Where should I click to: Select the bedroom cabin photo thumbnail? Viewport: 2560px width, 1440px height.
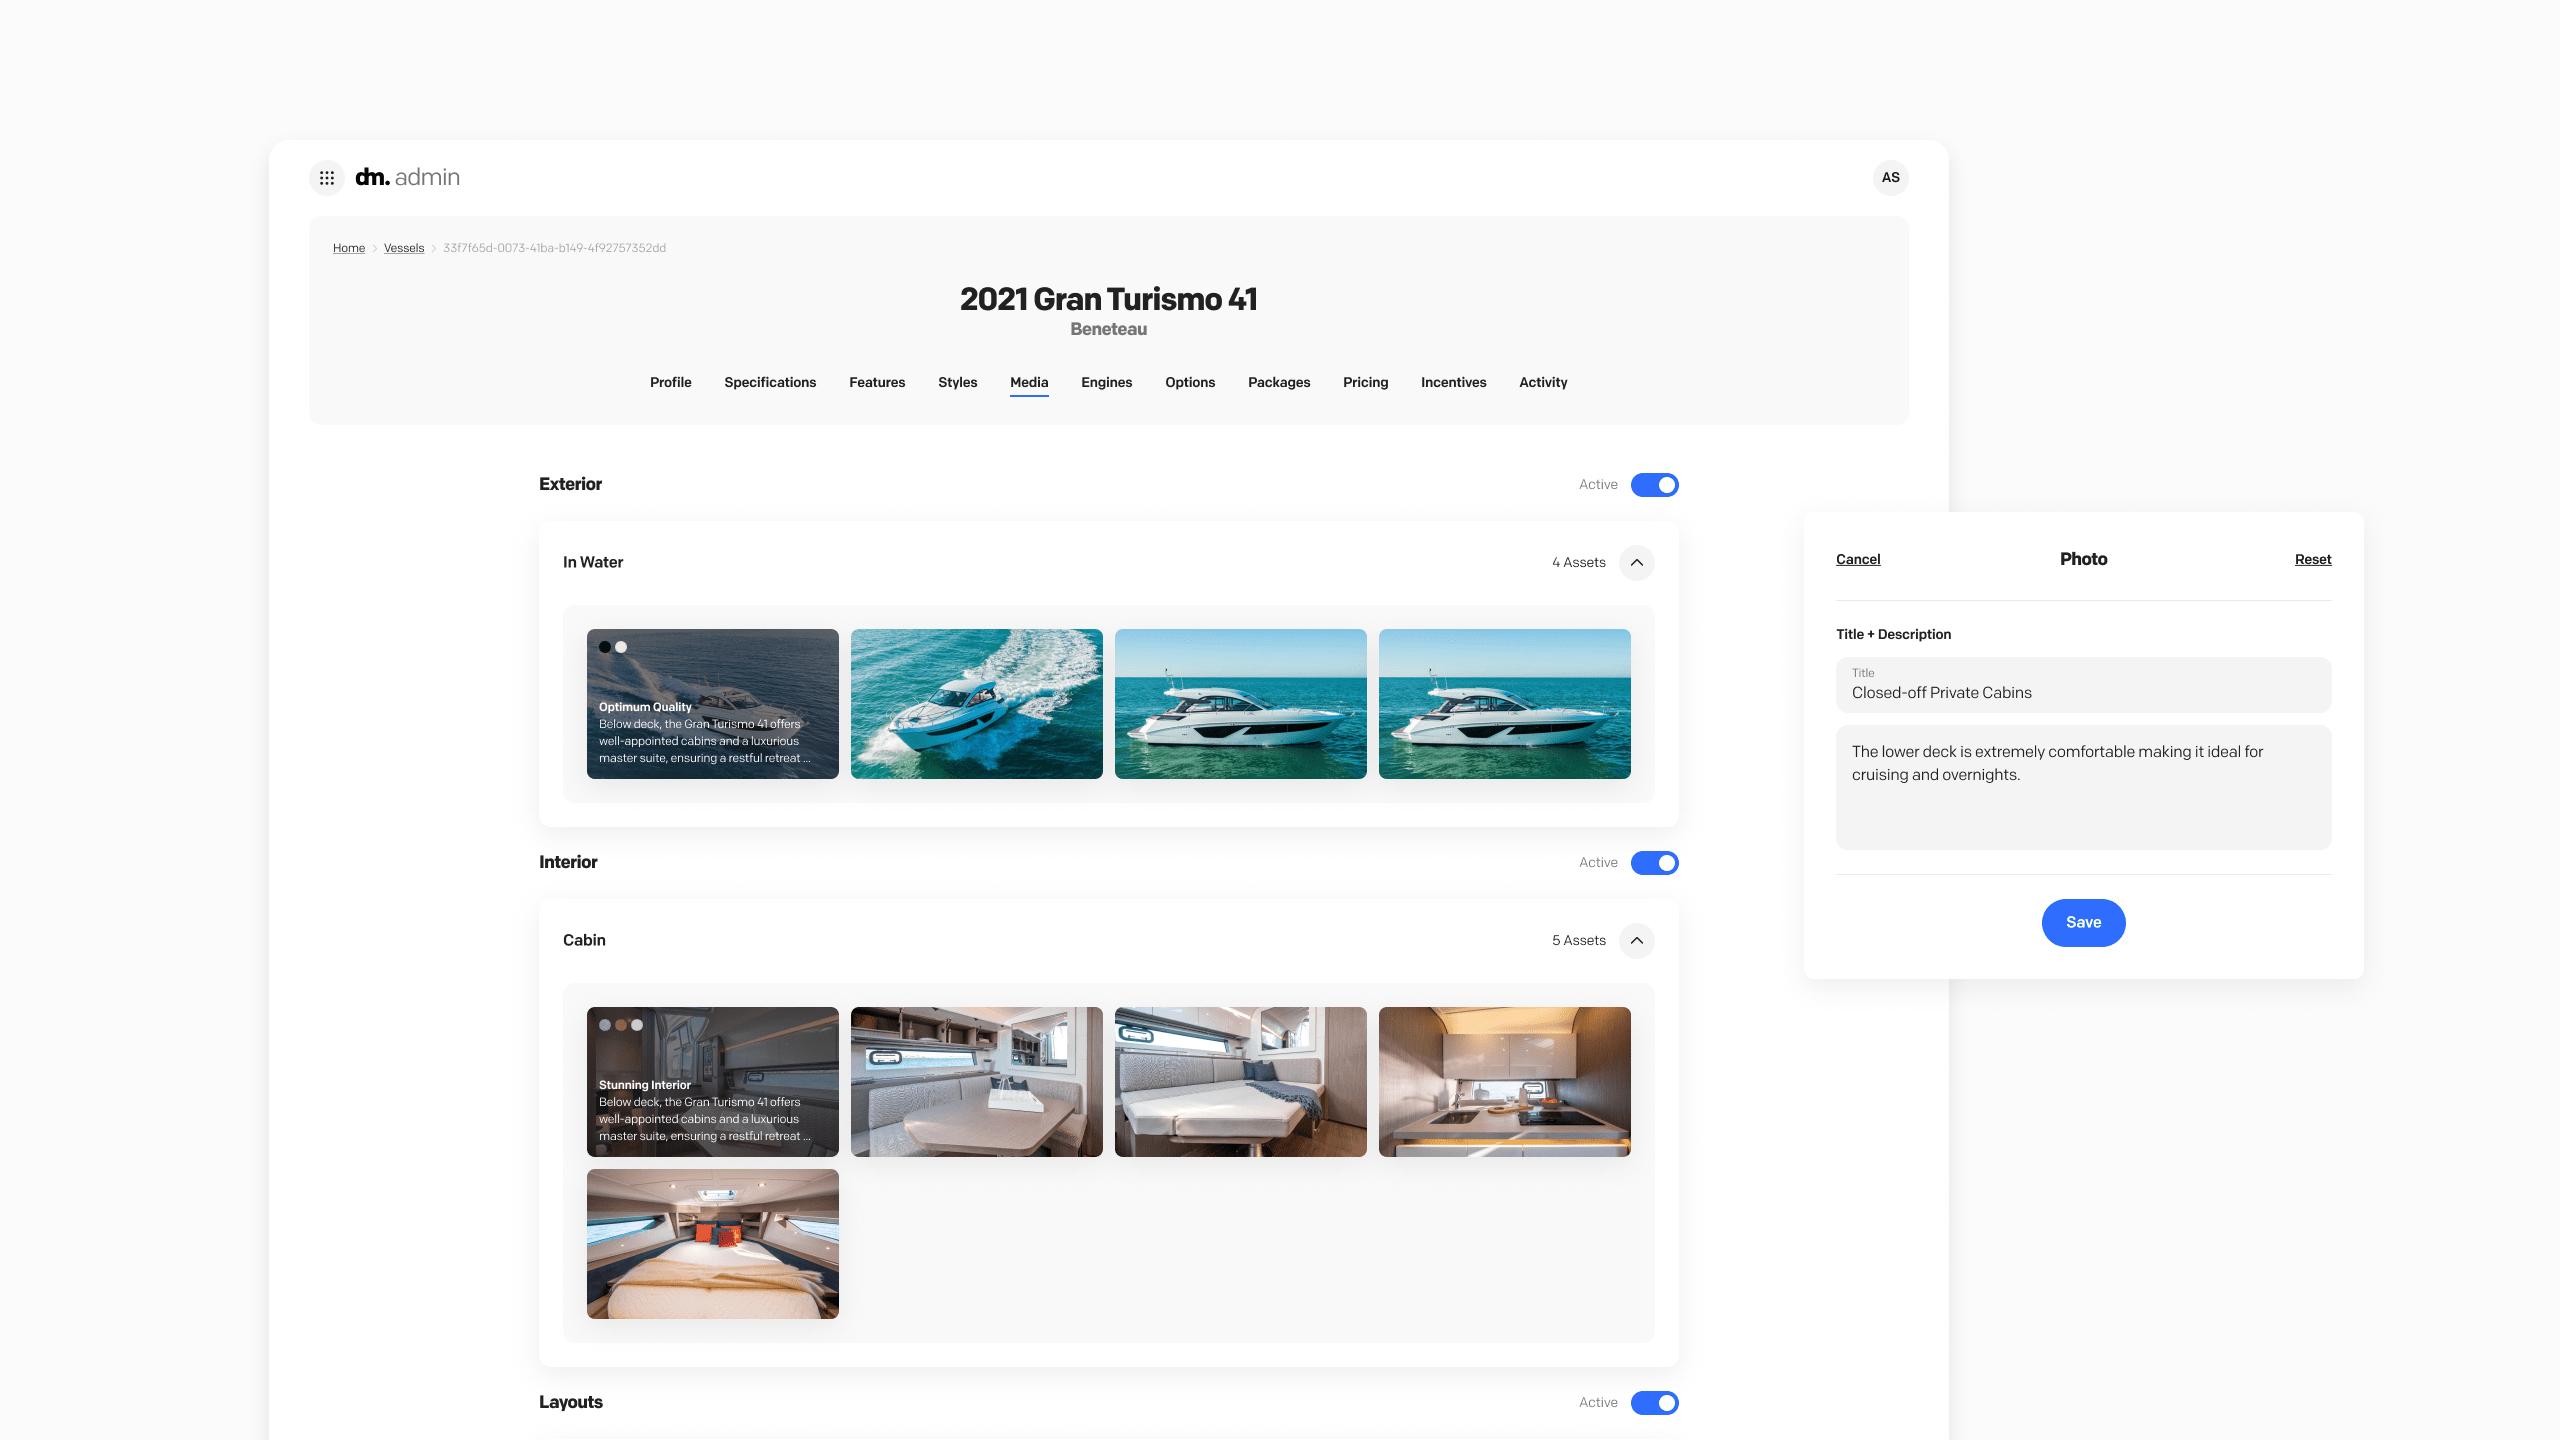[x=712, y=1244]
